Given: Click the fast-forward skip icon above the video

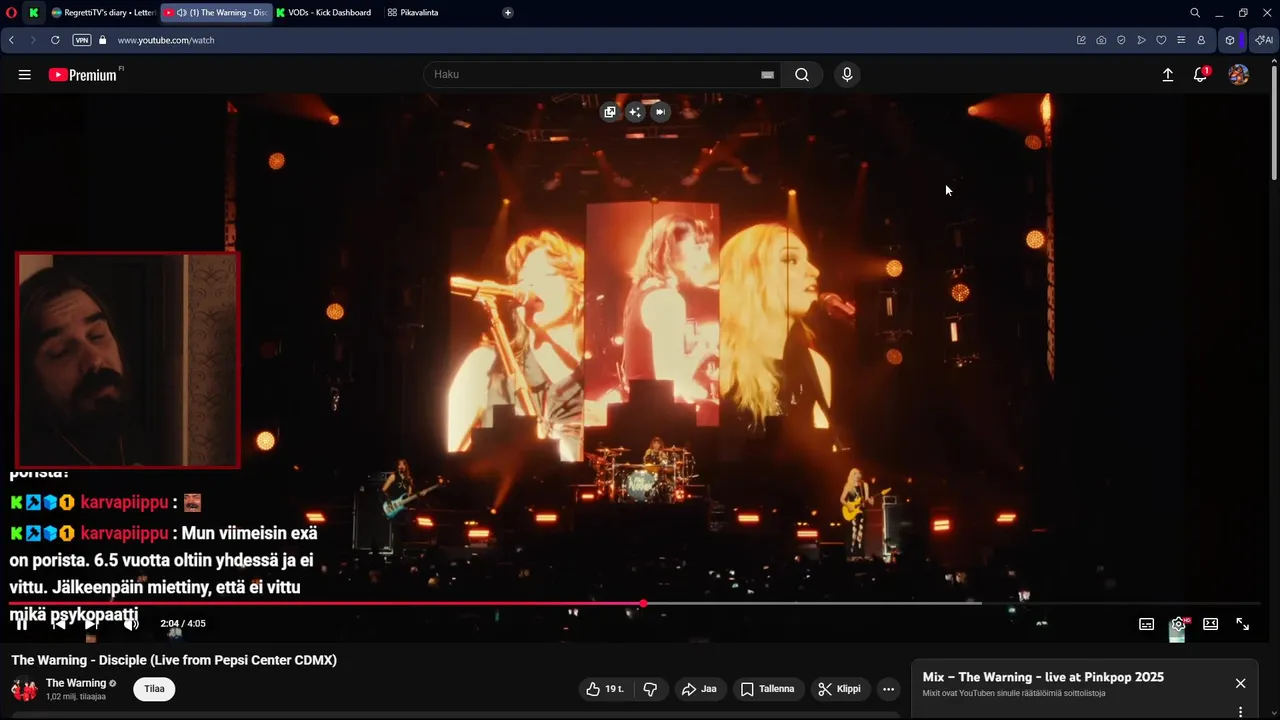Looking at the screenshot, I should click(660, 112).
